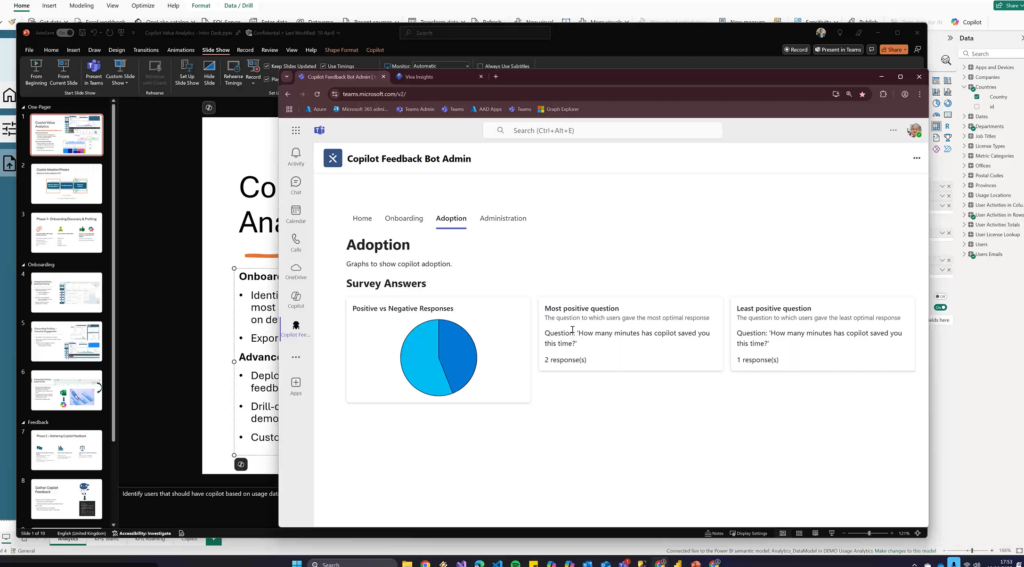Expand the Record dropdown in the Slide Show ribbon
The width and height of the screenshot is (1024, 567).
click(x=253, y=82)
